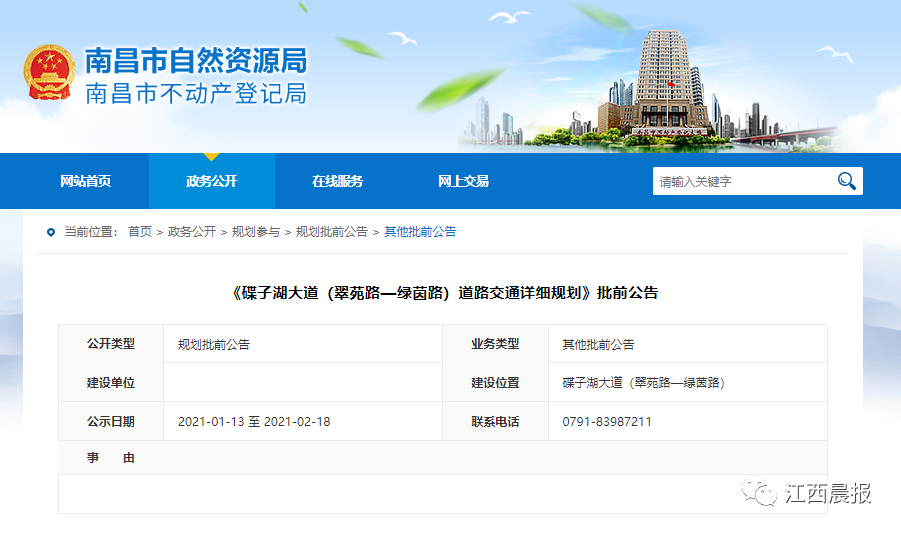Open the 网上交易 menu item

[x=463, y=181]
